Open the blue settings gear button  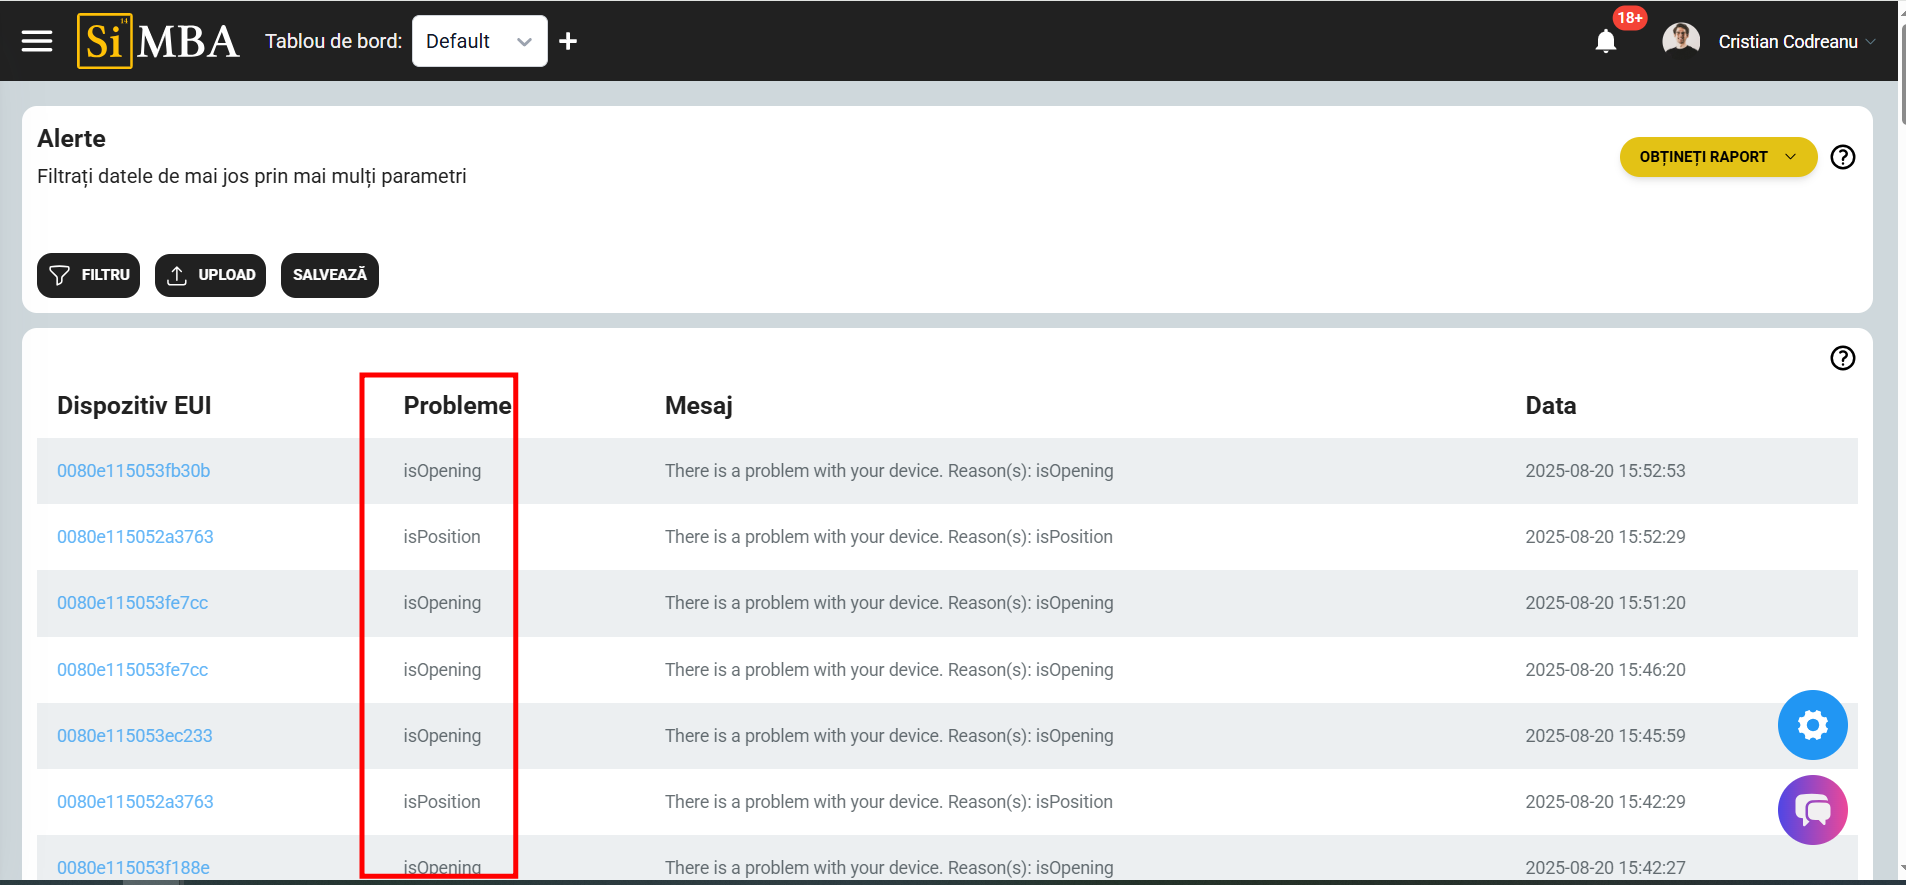pyautogui.click(x=1812, y=725)
